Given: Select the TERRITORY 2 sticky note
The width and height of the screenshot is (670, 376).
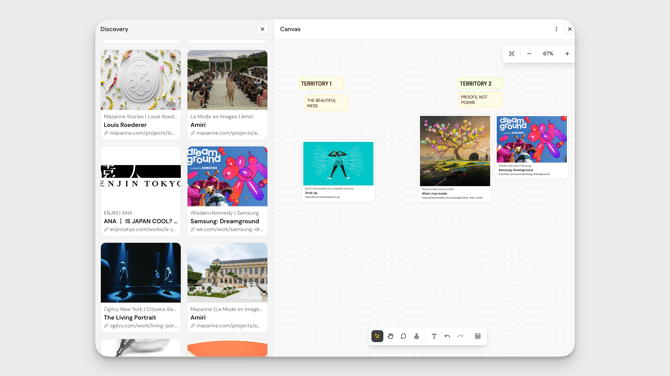Looking at the screenshot, I should click(480, 83).
